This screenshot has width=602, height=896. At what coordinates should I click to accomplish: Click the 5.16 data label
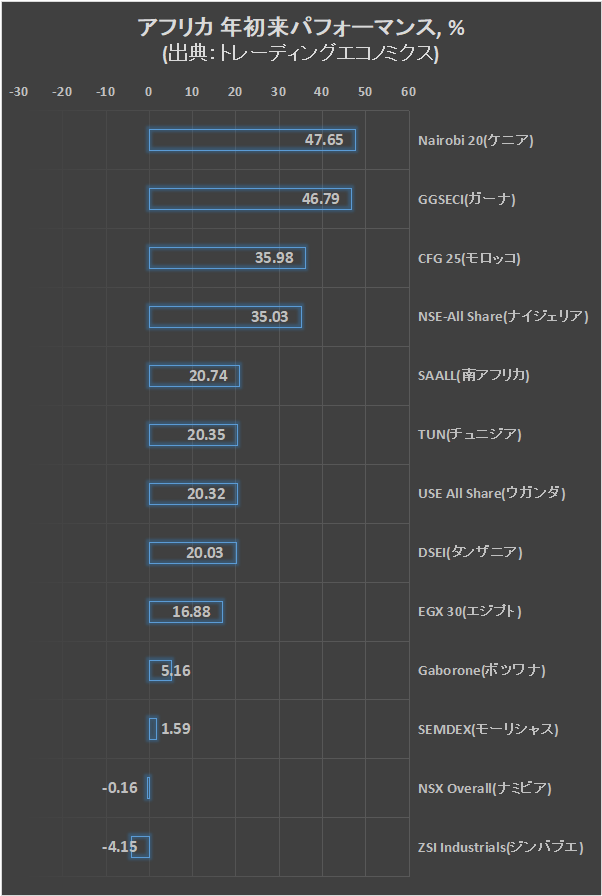[176, 670]
